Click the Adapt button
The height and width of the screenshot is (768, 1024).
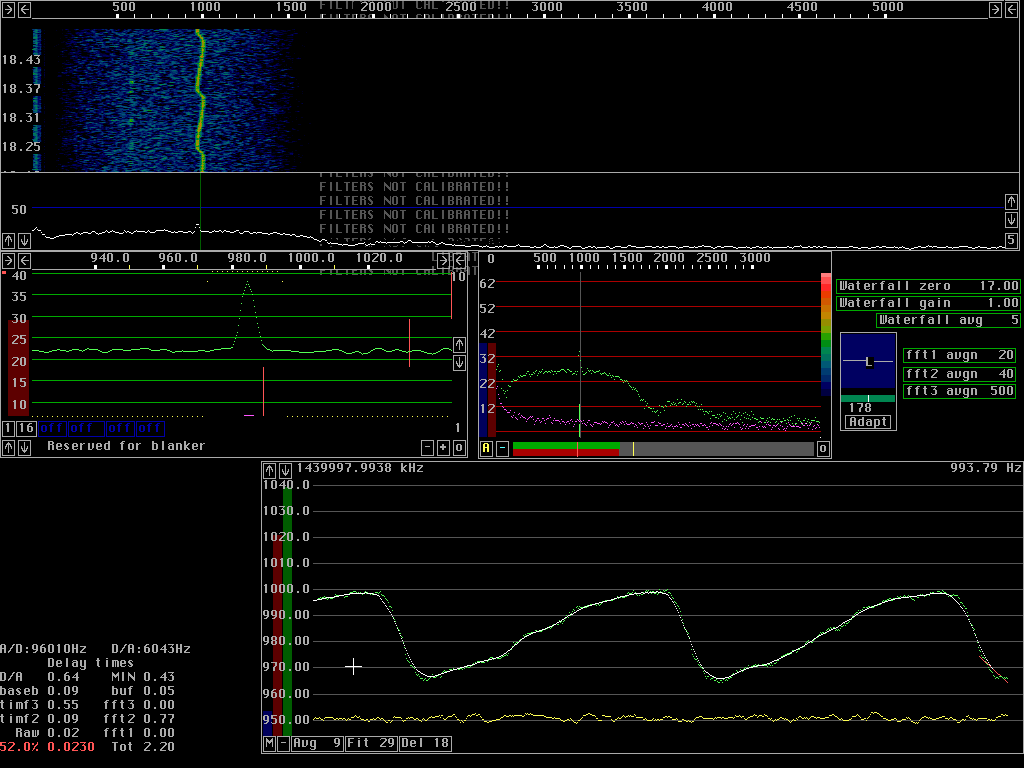pyautogui.click(x=868, y=422)
